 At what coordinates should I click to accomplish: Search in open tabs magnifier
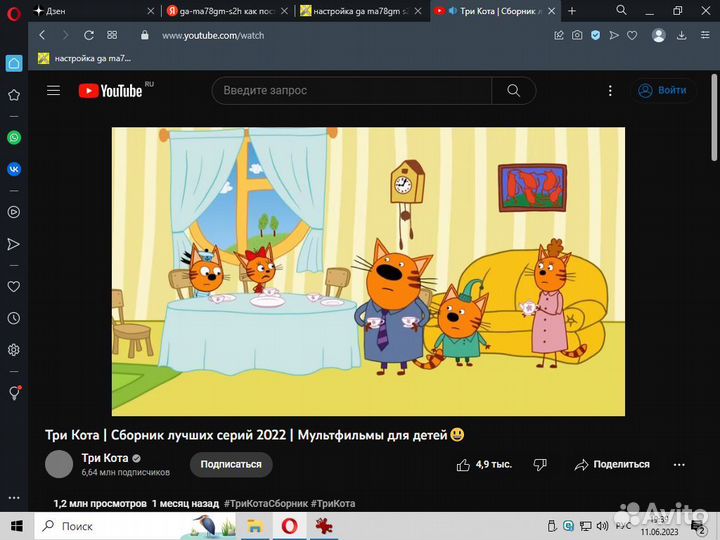pyautogui.click(x=621, y=10)
